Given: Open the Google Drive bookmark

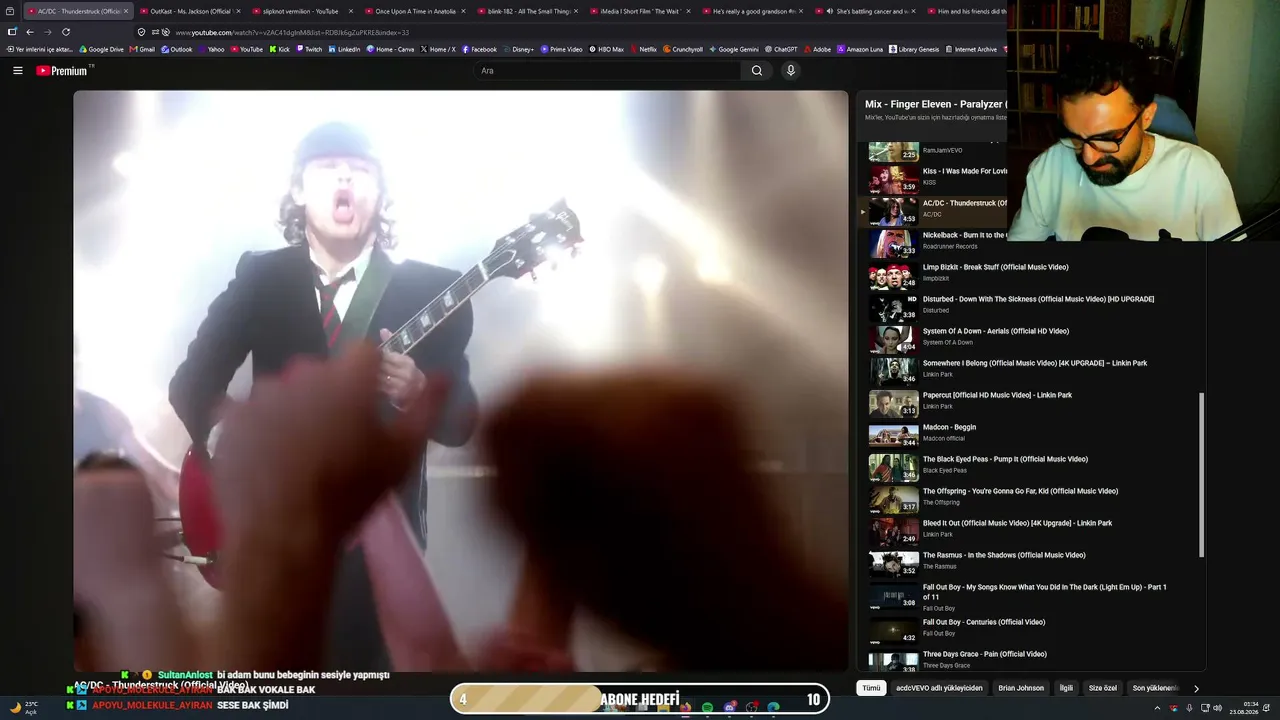Looking at the screenshot, I should tap(101, 49).
